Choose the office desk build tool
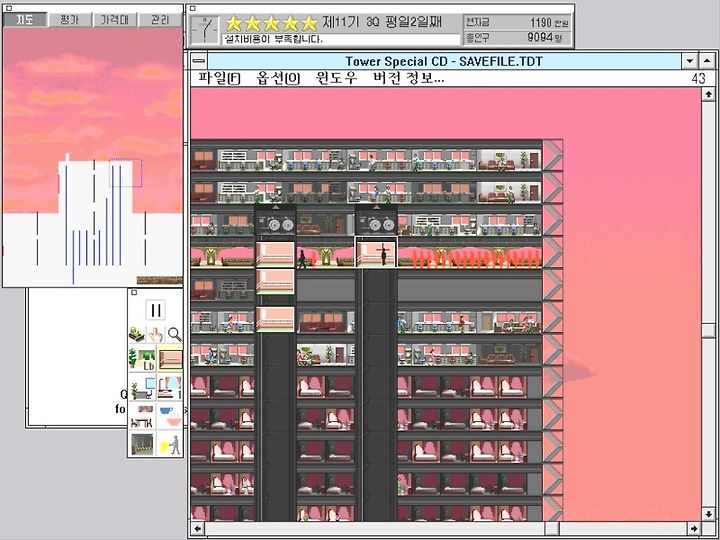 coord(142,387)
